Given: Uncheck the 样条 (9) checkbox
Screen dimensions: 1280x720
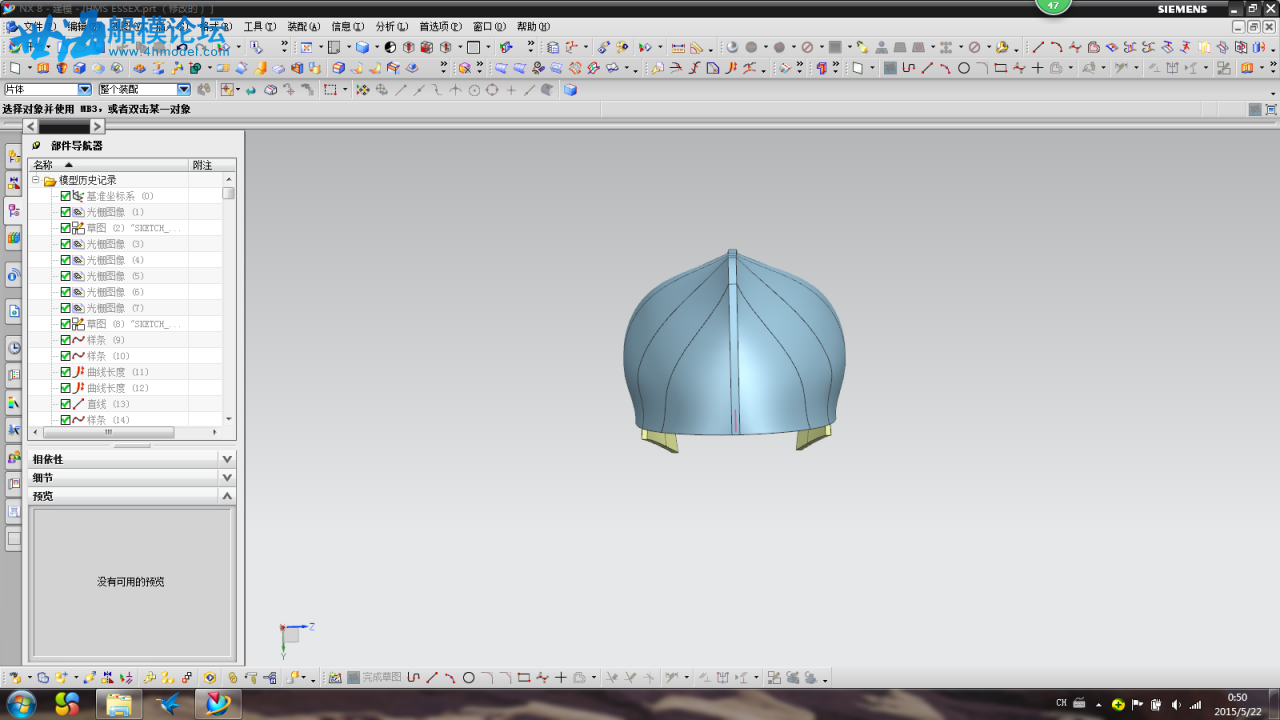Looking at the screenshot, I should (66, 340).
